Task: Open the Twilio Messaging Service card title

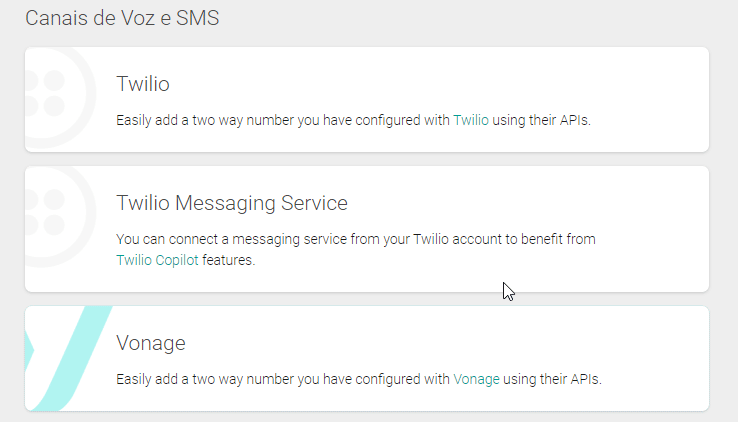Action: click(x=232, y=203)
